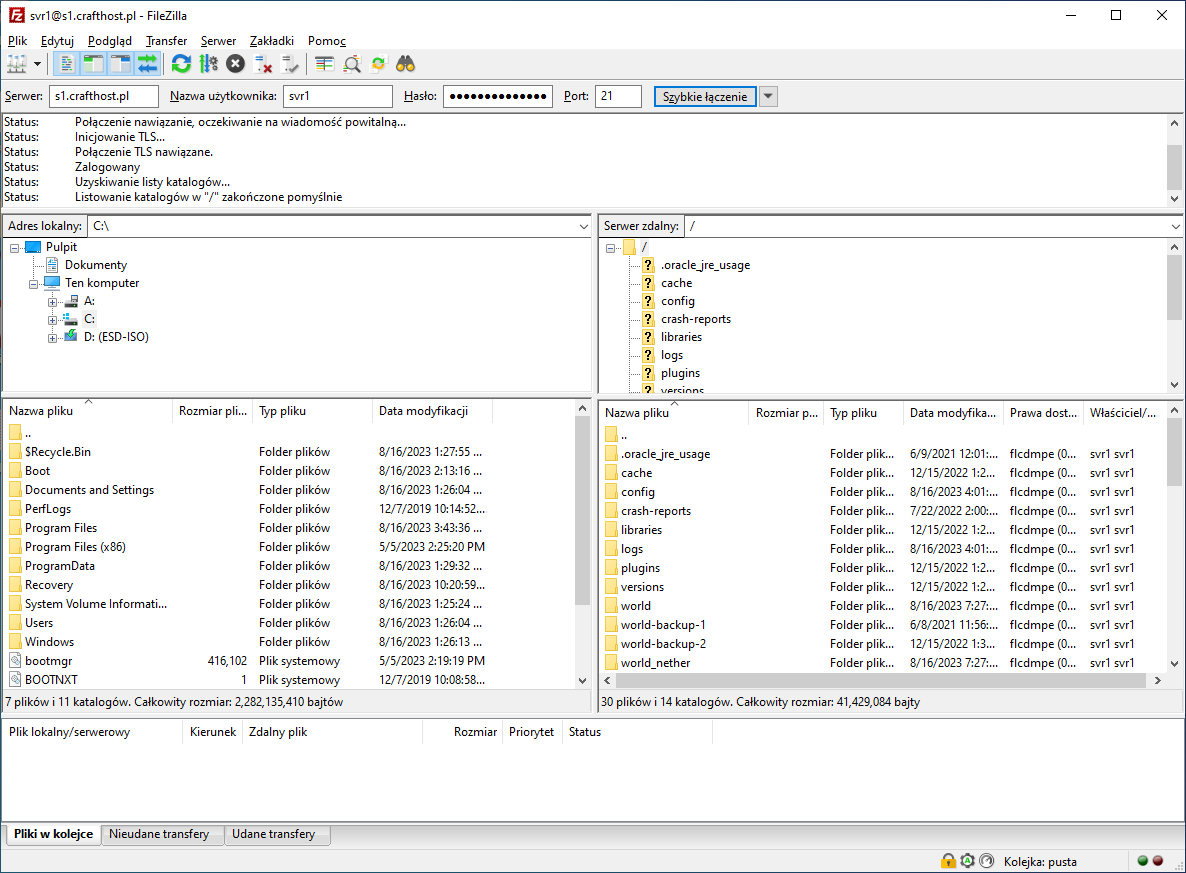The height and width of the screenshot is (873, 1186).
Task: Open the Edytuj menu
Action: 57,41
